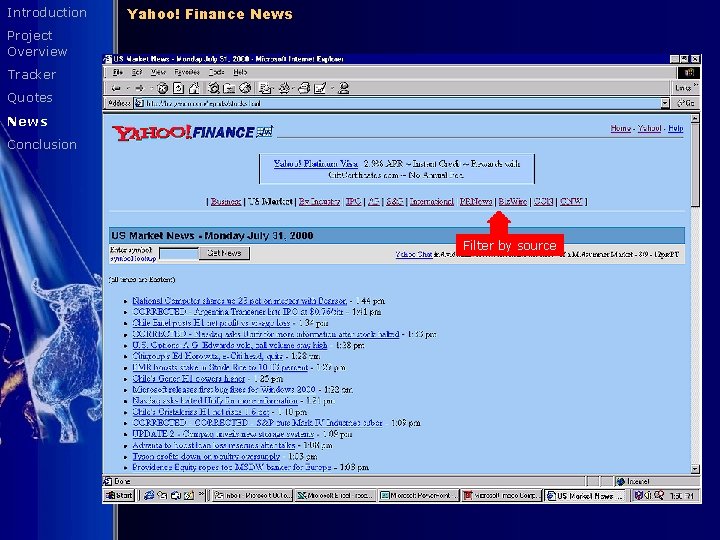Click the page icon in Address bar
The width and height of the screenshot is (720, 540).
click(x=139, y=103)
